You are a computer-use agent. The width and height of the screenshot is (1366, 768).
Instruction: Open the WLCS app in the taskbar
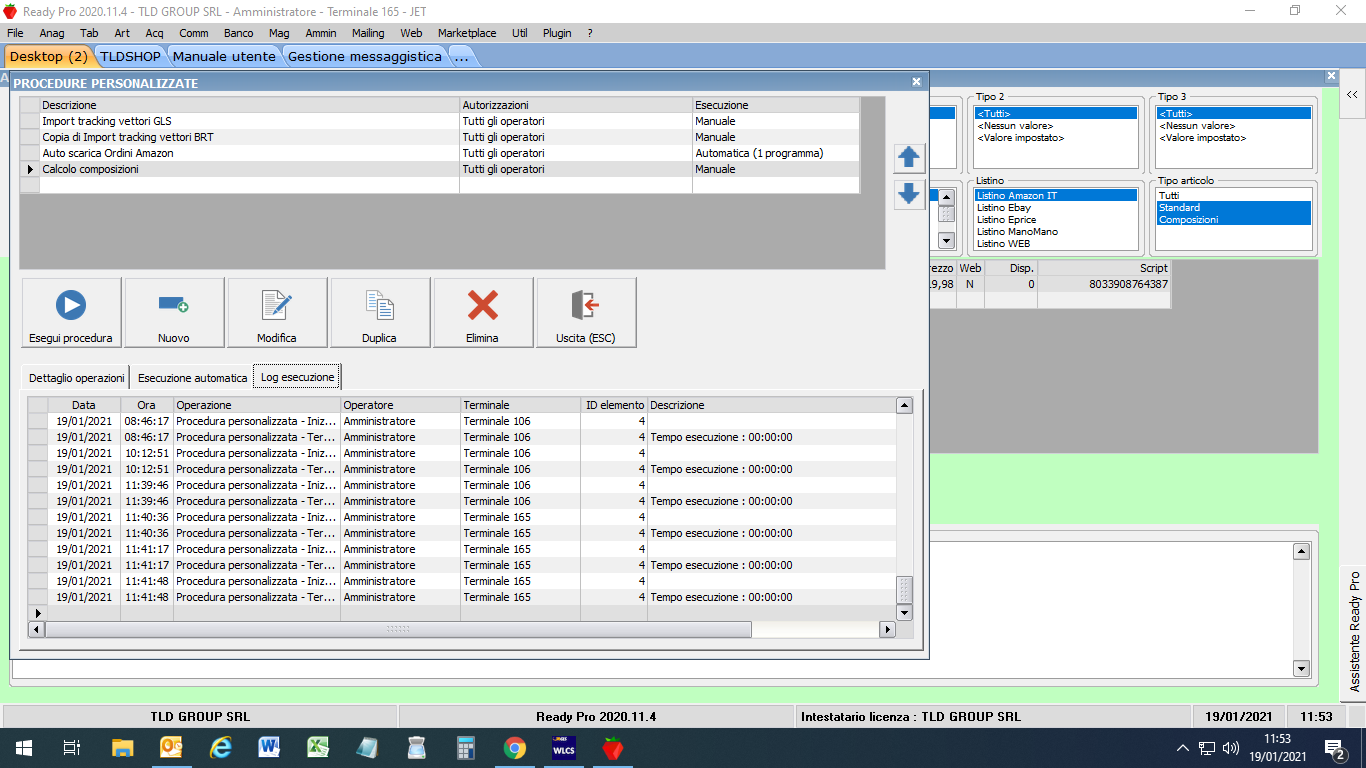563,747
